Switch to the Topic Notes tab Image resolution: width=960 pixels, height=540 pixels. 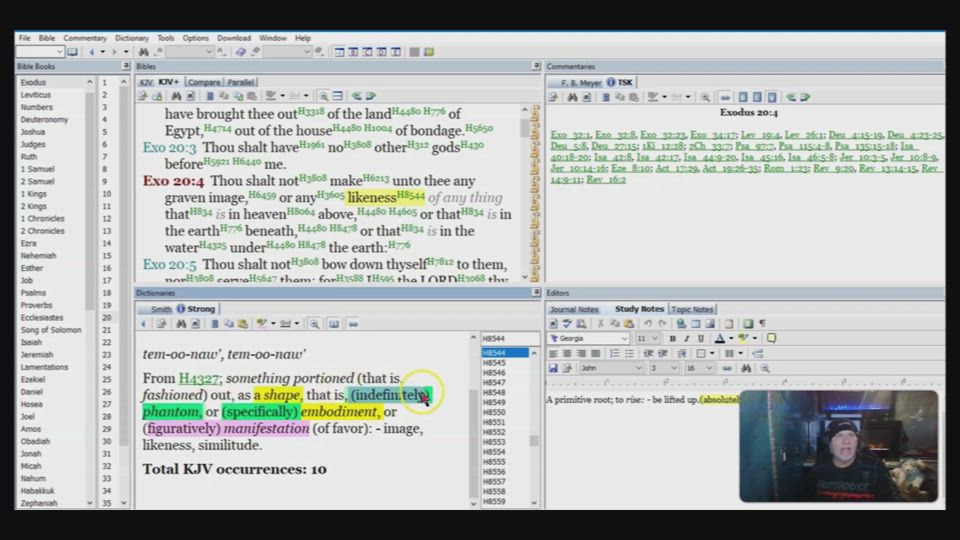pos(692,309)
